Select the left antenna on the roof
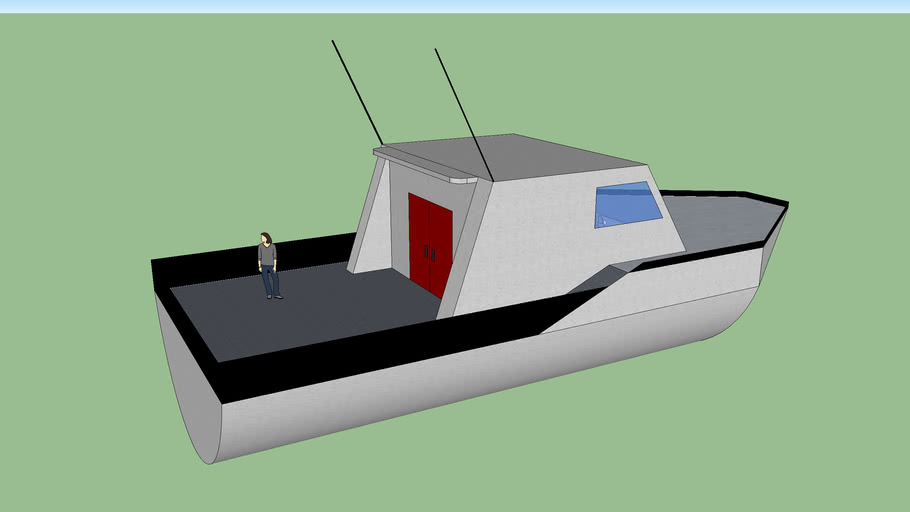Screen dimensions: 910x512 click(x=356, y=92)
